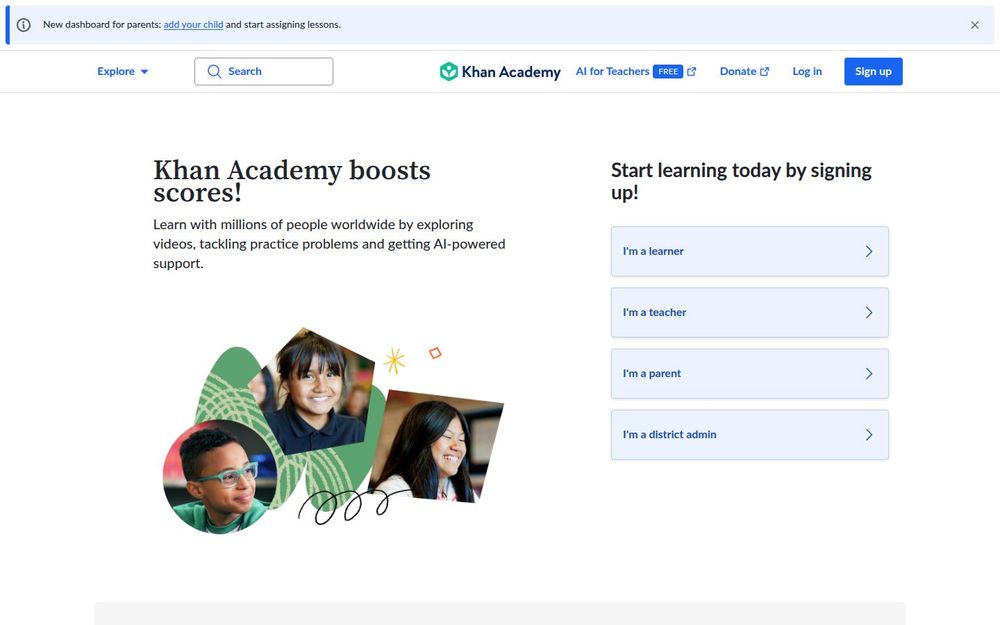
Task: Expand the Explore dropdown menu
Action: click(x=122, y=71)
